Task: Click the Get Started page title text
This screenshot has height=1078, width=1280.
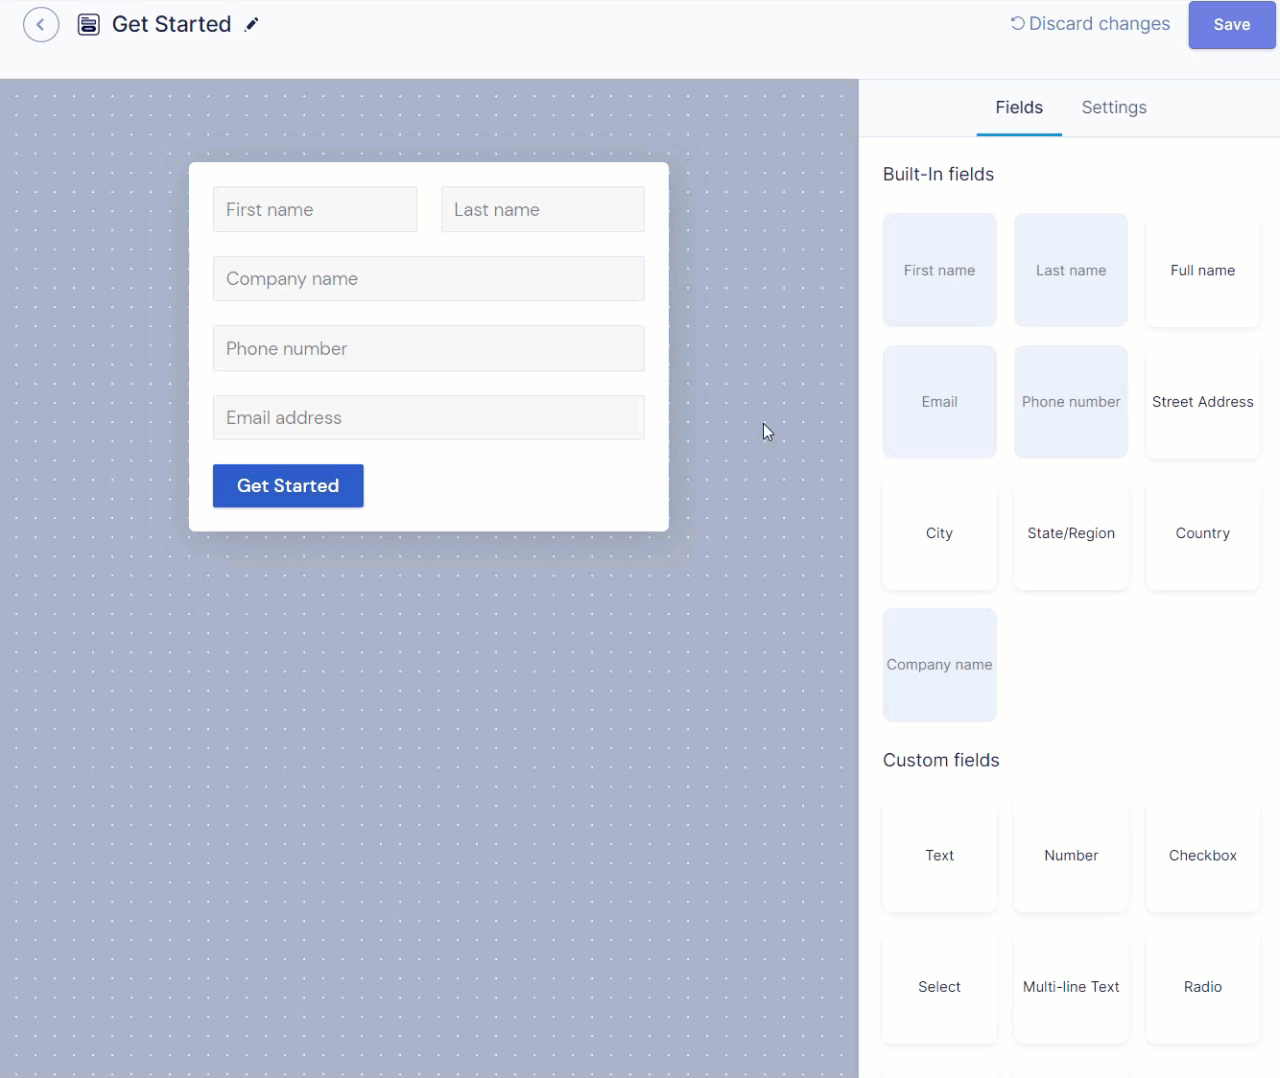Action: point(171,24)
